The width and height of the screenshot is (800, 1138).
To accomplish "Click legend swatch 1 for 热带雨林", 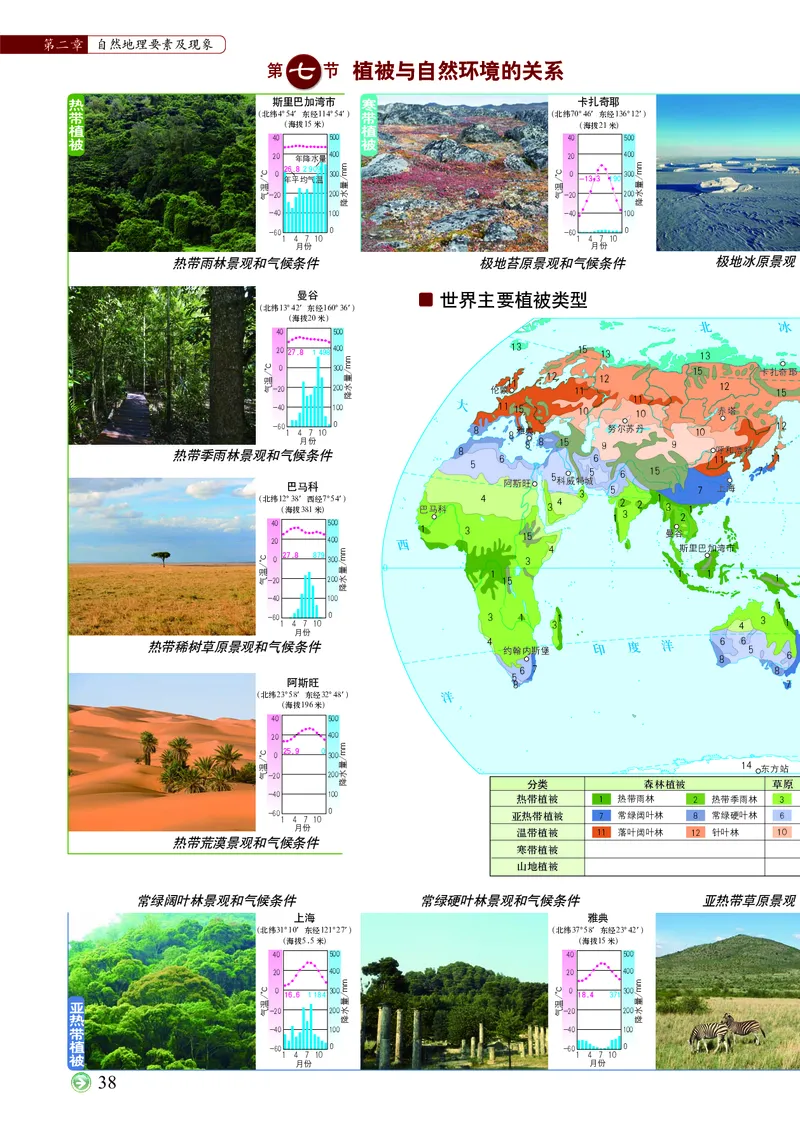I will (601, 799).
